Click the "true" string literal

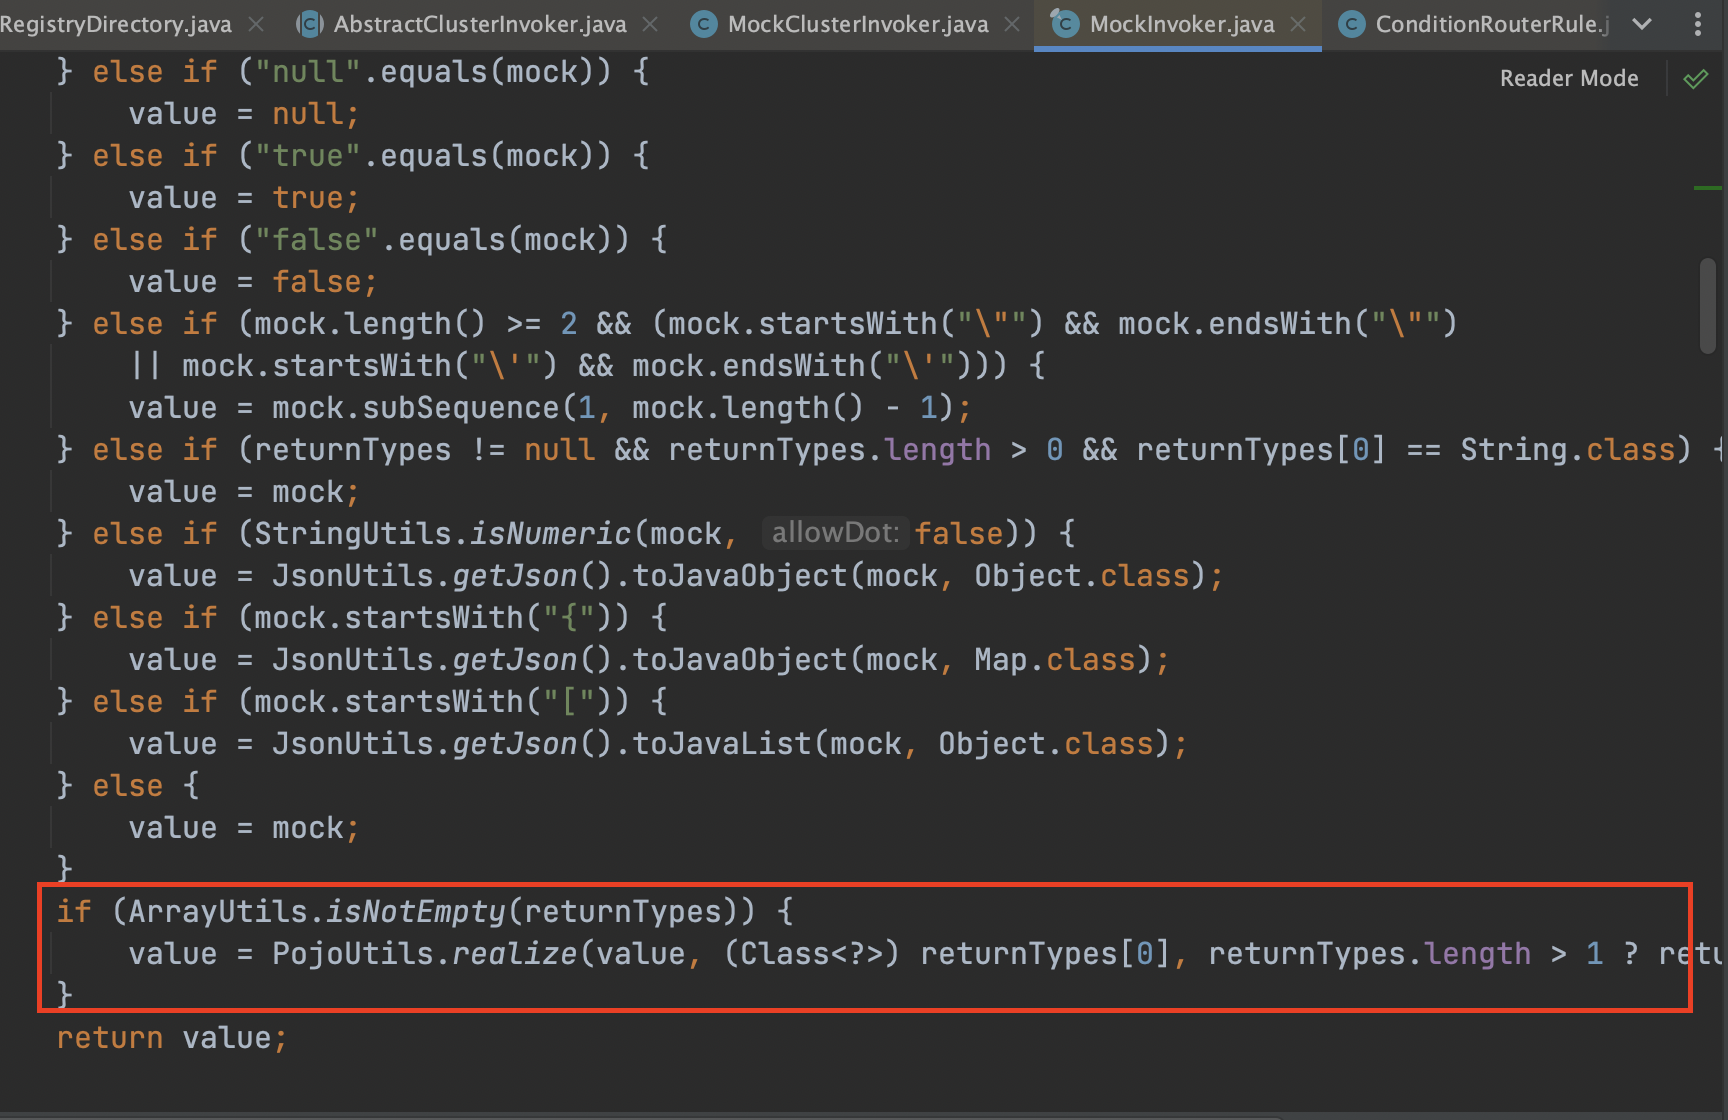coord(308,156)
